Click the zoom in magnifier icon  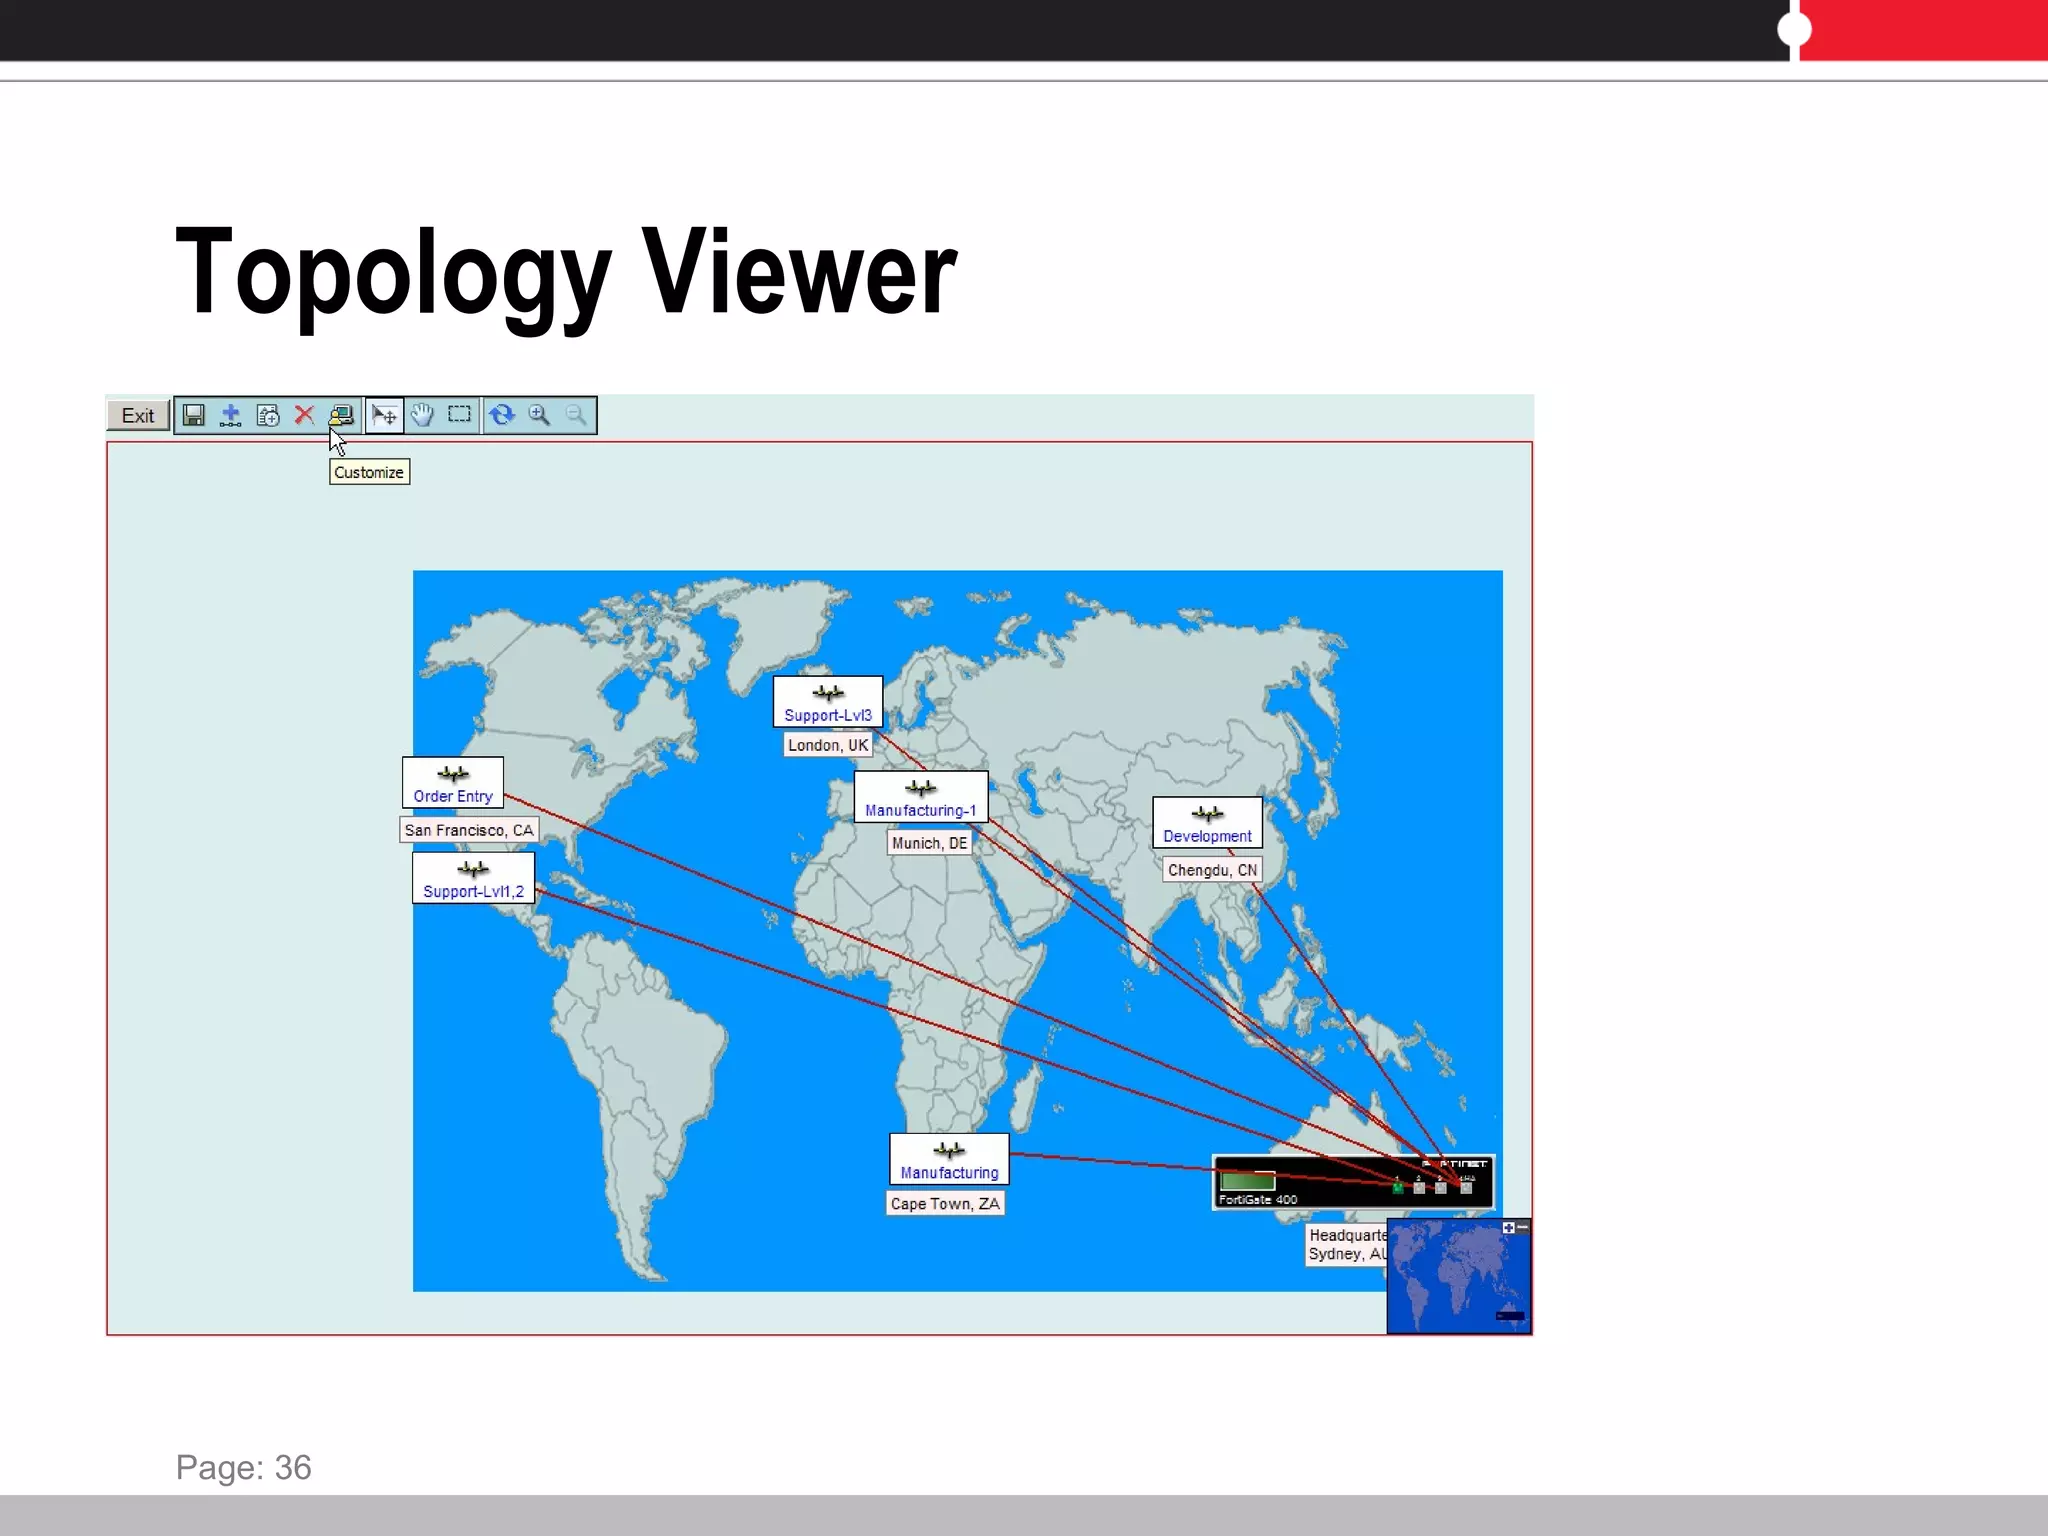539,416
